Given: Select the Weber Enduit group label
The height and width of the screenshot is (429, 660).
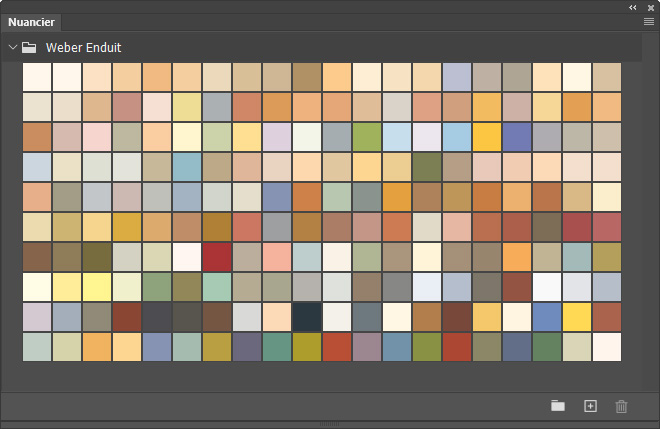Looking at the screenshot, I should [x=83, y=48].
